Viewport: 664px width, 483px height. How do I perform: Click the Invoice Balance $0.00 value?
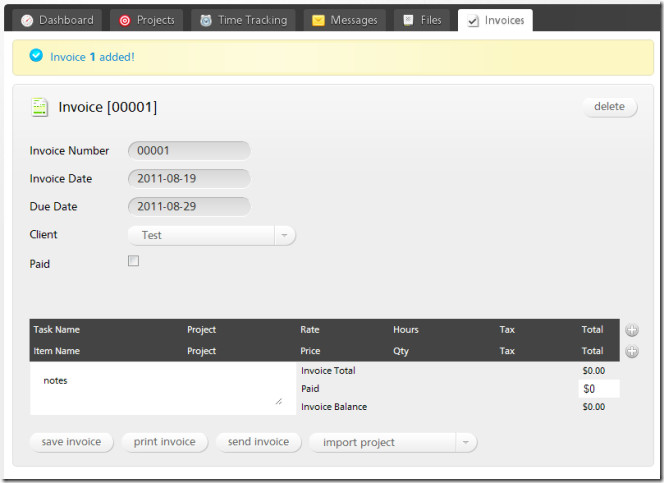(594, 407)
